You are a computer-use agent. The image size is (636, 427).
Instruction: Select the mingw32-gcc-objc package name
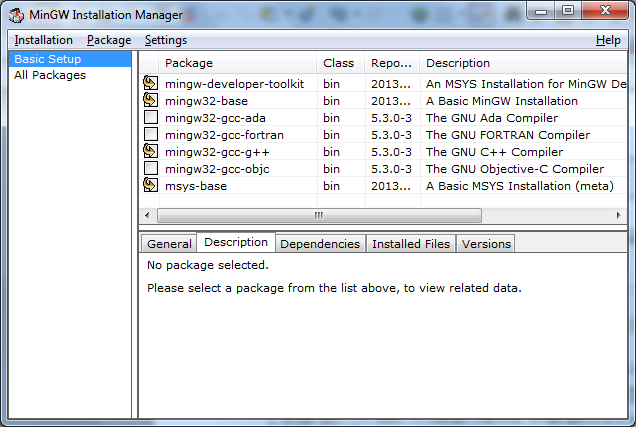pos(217,169)
